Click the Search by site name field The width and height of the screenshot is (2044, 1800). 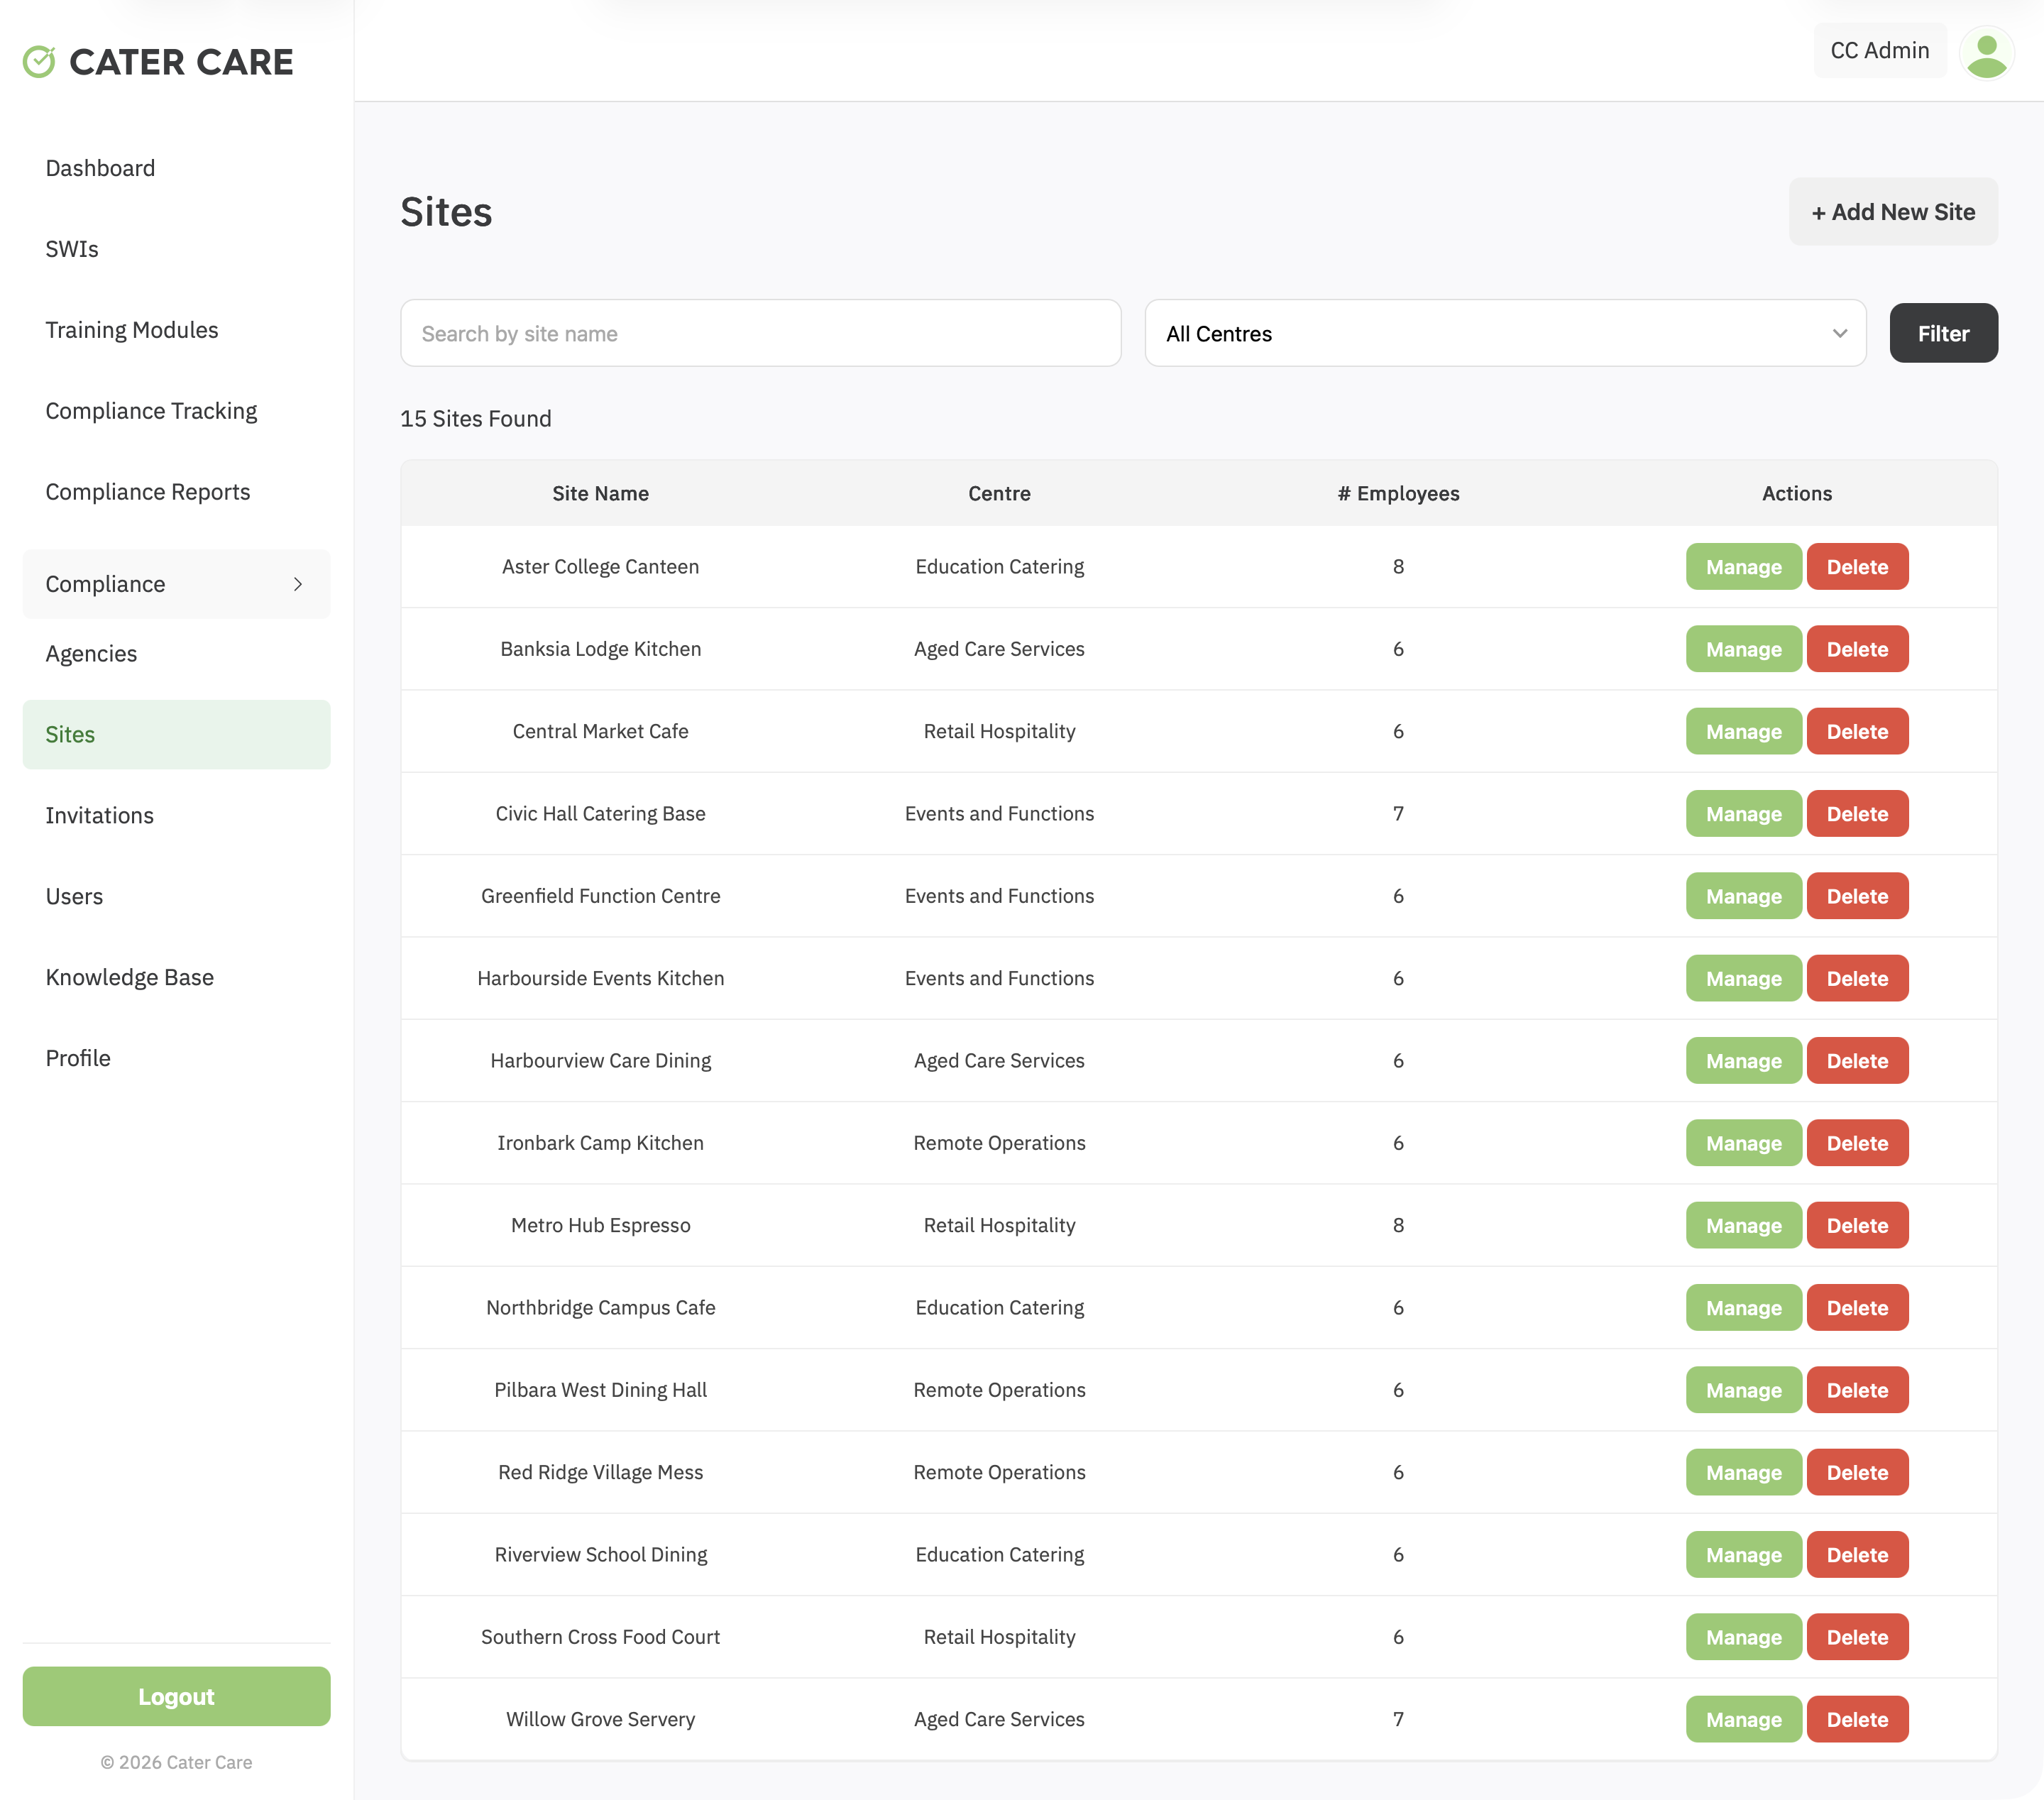[760, 333]
